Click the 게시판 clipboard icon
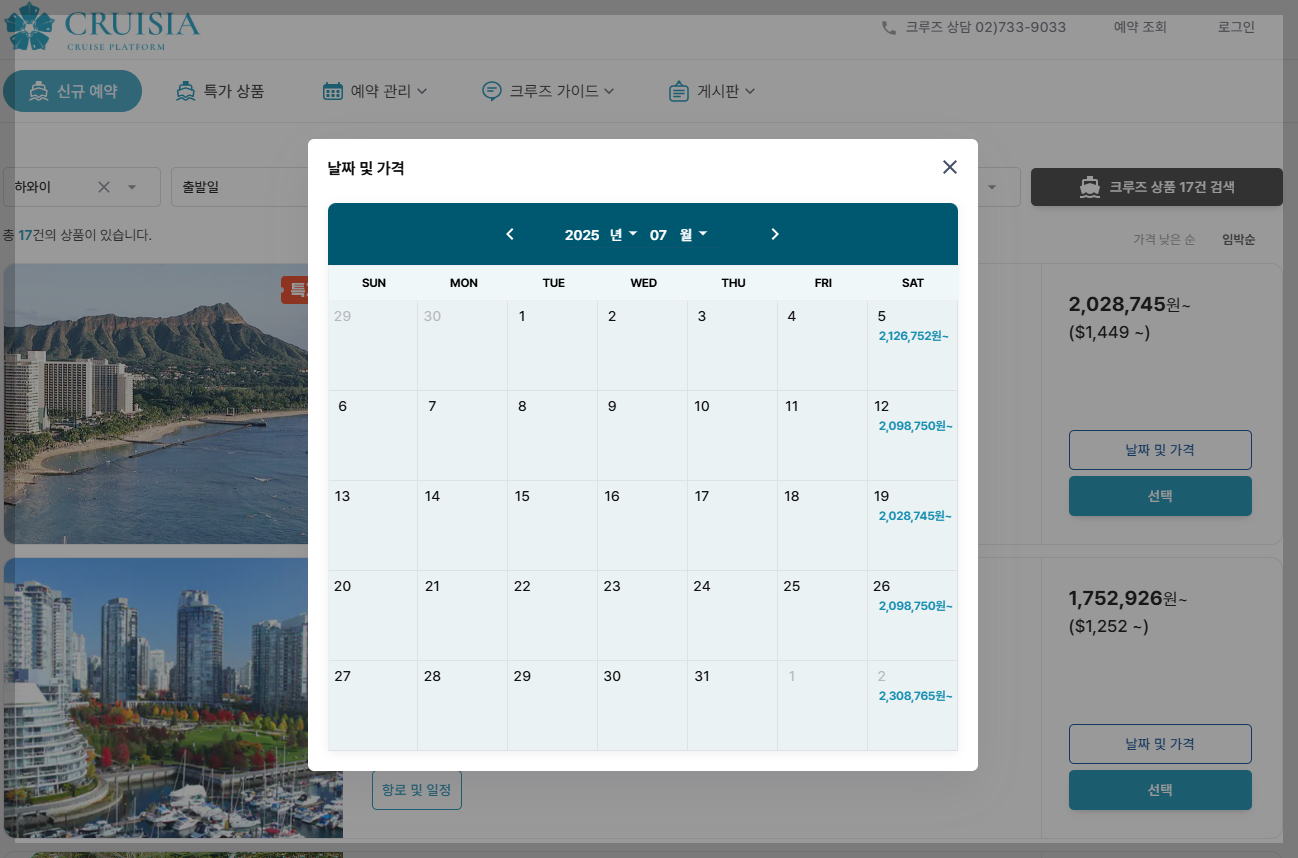Screen dimensions: 1298x858 coord(679,91)
